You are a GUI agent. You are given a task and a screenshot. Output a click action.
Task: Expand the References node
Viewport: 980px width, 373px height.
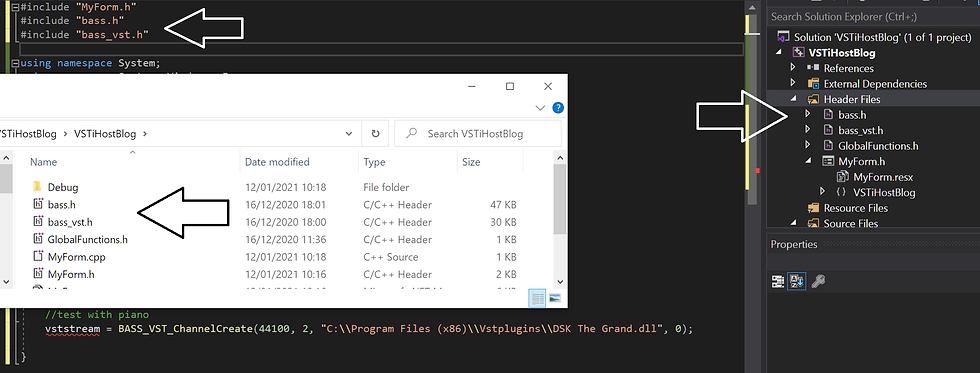click(x=793, y=68)
